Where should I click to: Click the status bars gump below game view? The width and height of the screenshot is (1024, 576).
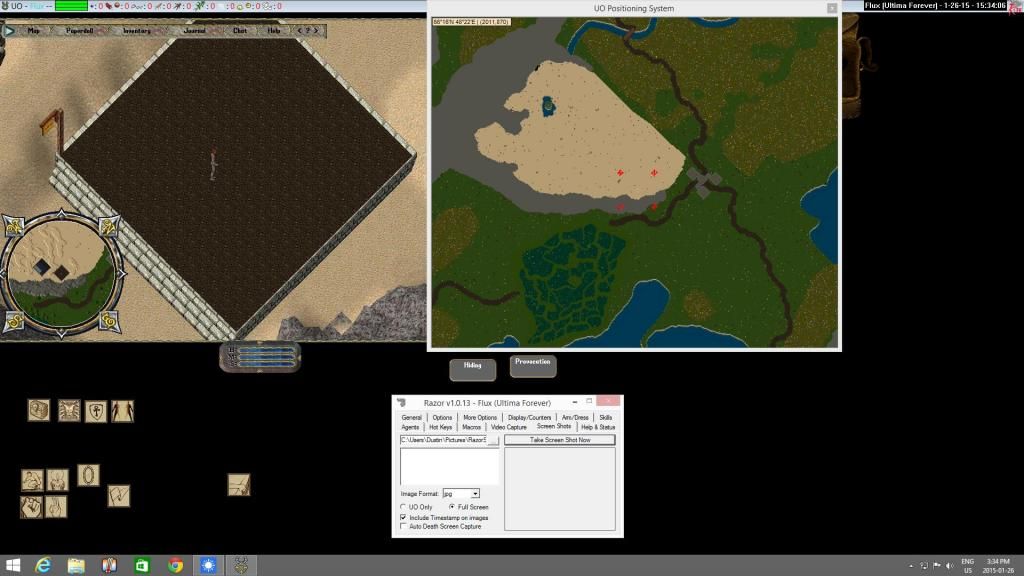[260, 357]
